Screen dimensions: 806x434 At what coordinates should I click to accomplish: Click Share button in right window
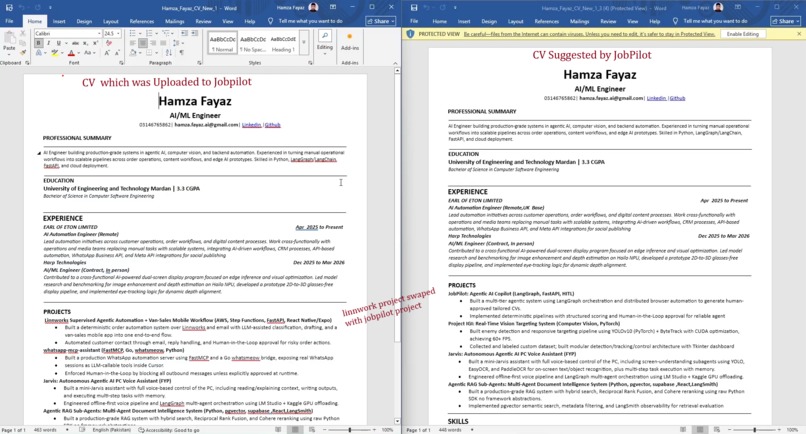785,21
